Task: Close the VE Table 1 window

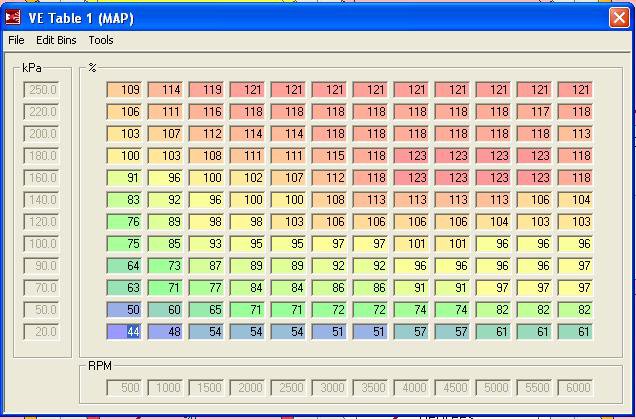Action: click(x=618, y=17)
